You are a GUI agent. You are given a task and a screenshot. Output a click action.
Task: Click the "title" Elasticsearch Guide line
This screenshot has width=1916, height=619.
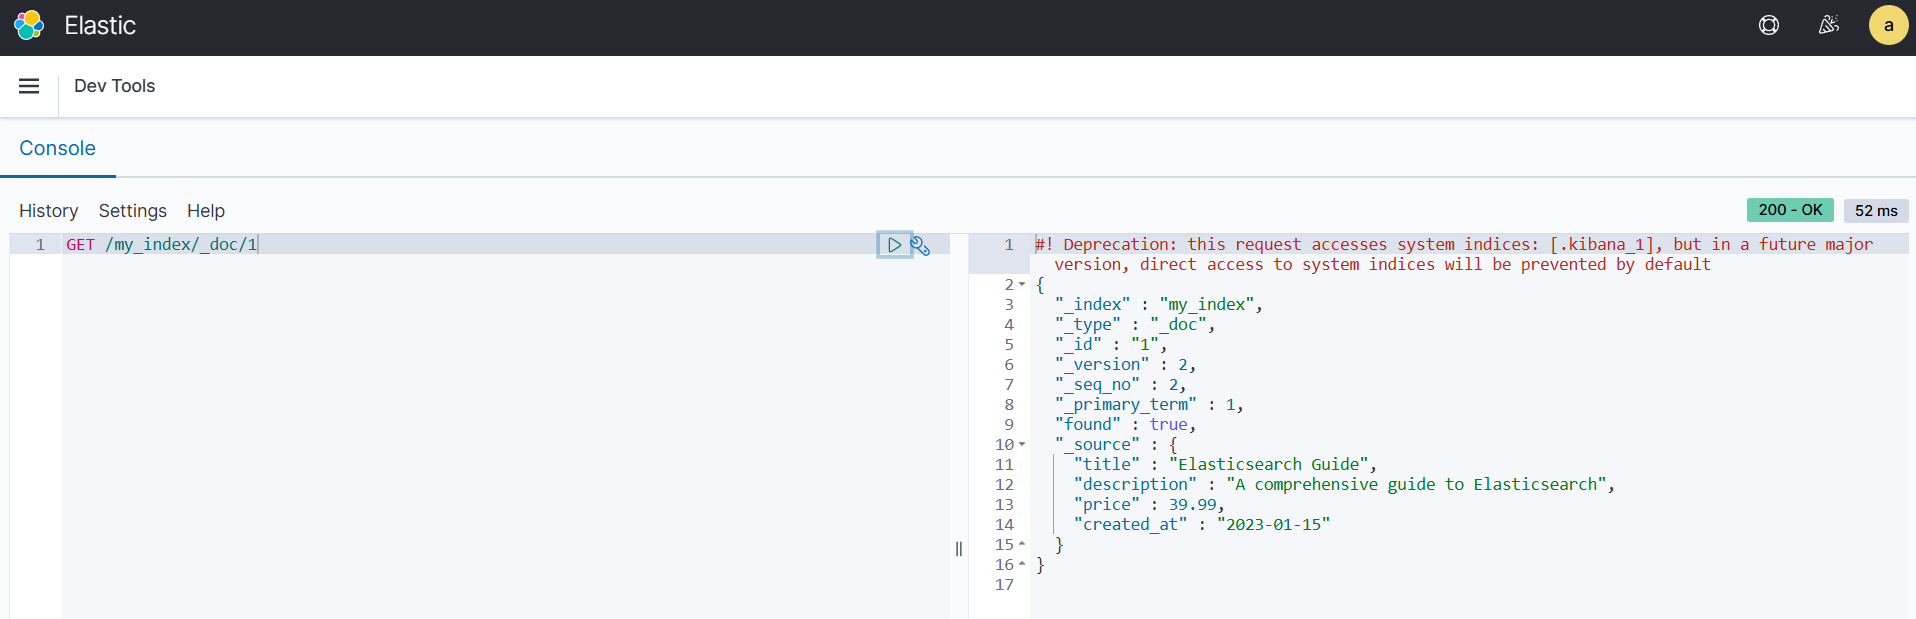(1225, 464)
